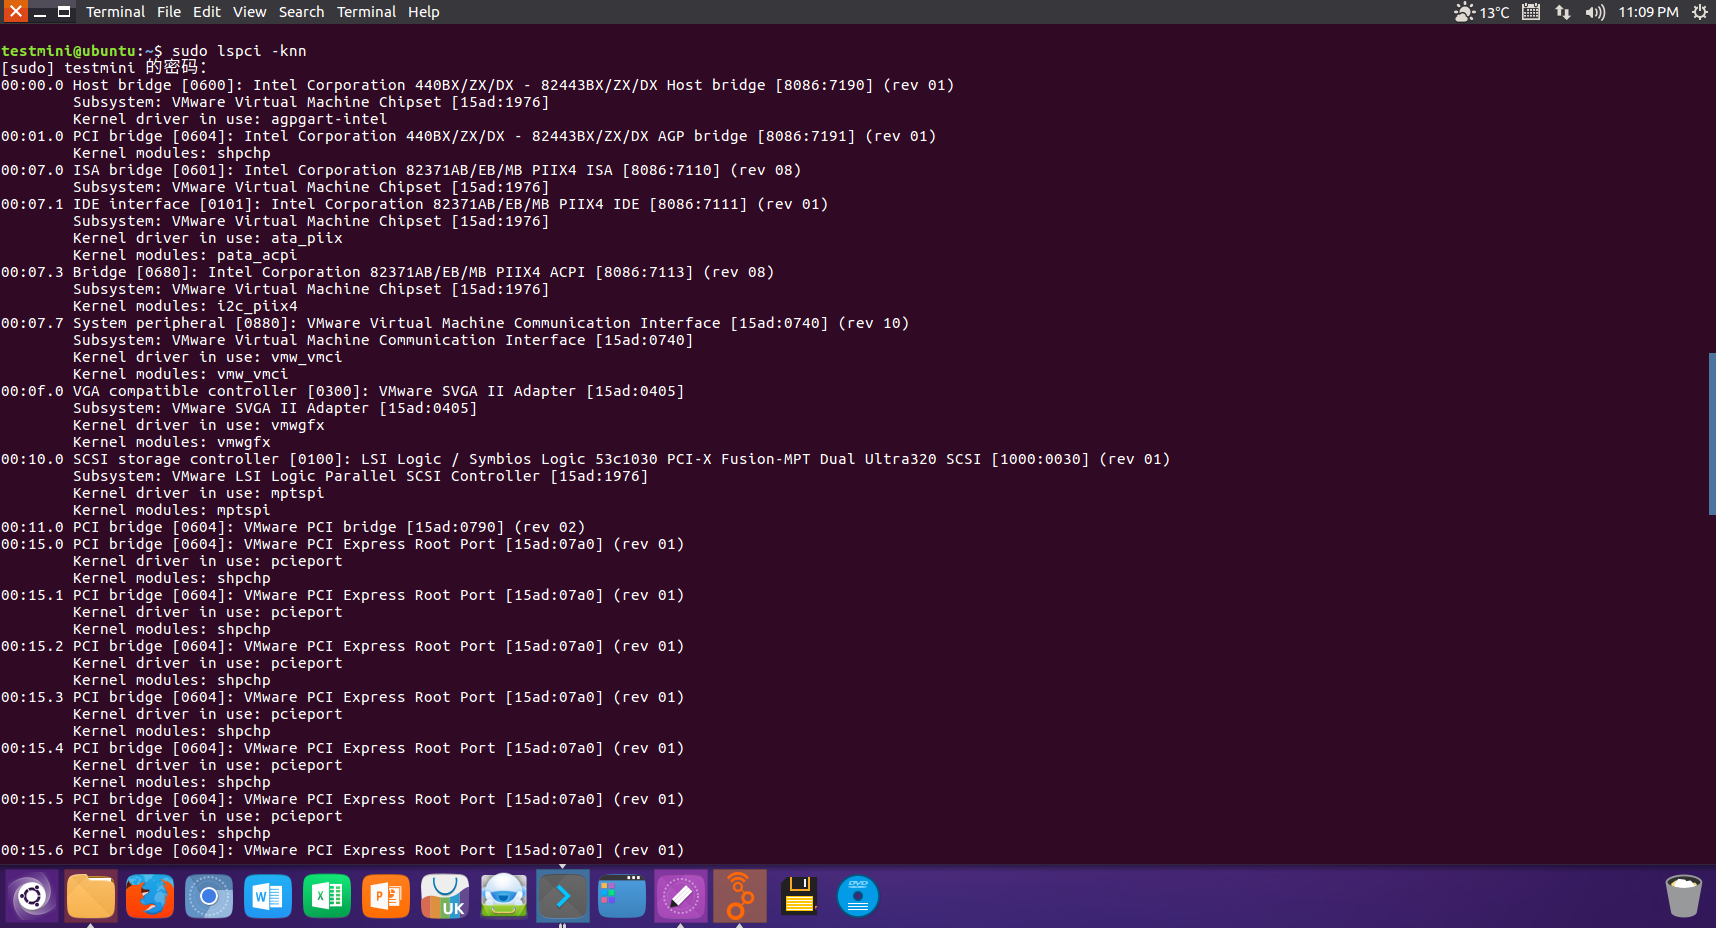The height and width of the screenshot is (928, 1716).
Task: Open the keyboard input indicator icon
Action: (1531, 12)
